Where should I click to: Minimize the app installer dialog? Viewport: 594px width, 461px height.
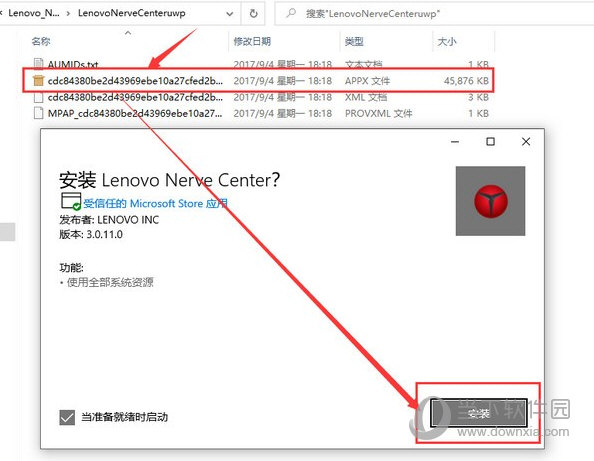click(455, 142)
